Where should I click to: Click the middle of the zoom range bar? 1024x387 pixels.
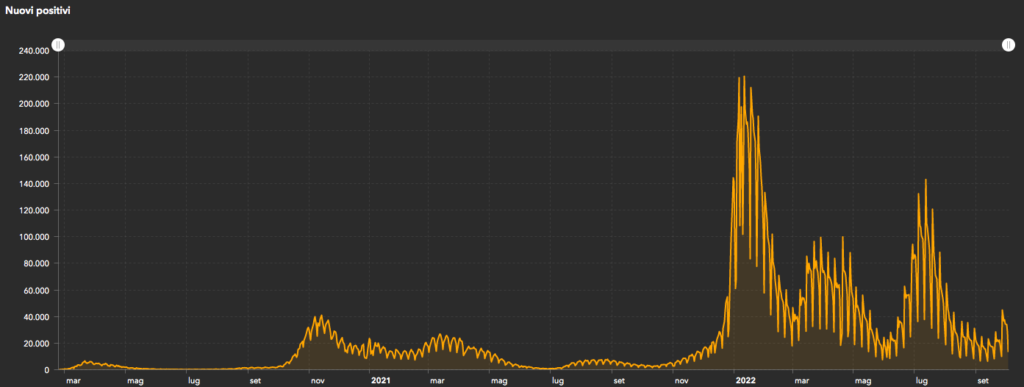[533, 45]
